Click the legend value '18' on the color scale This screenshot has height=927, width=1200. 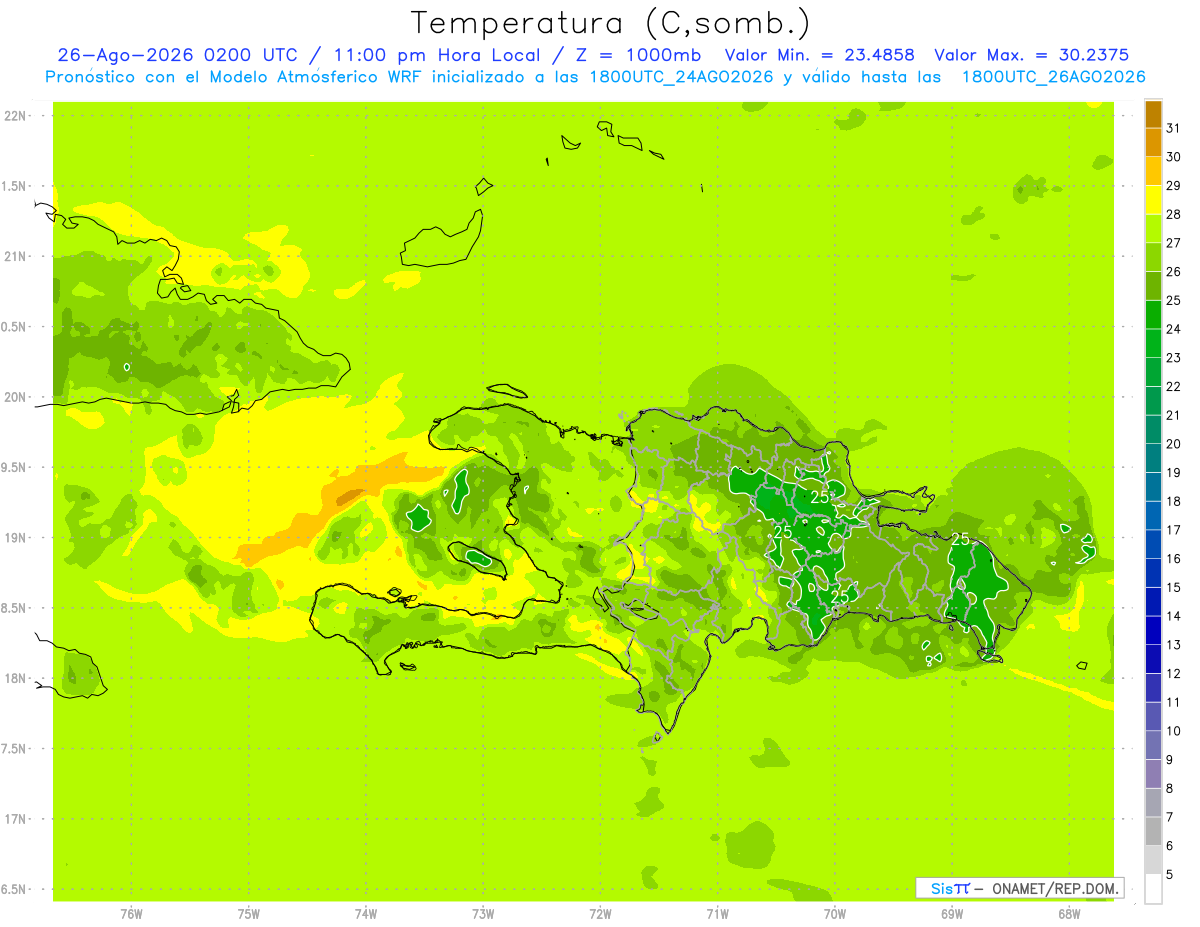[1174, 502]
